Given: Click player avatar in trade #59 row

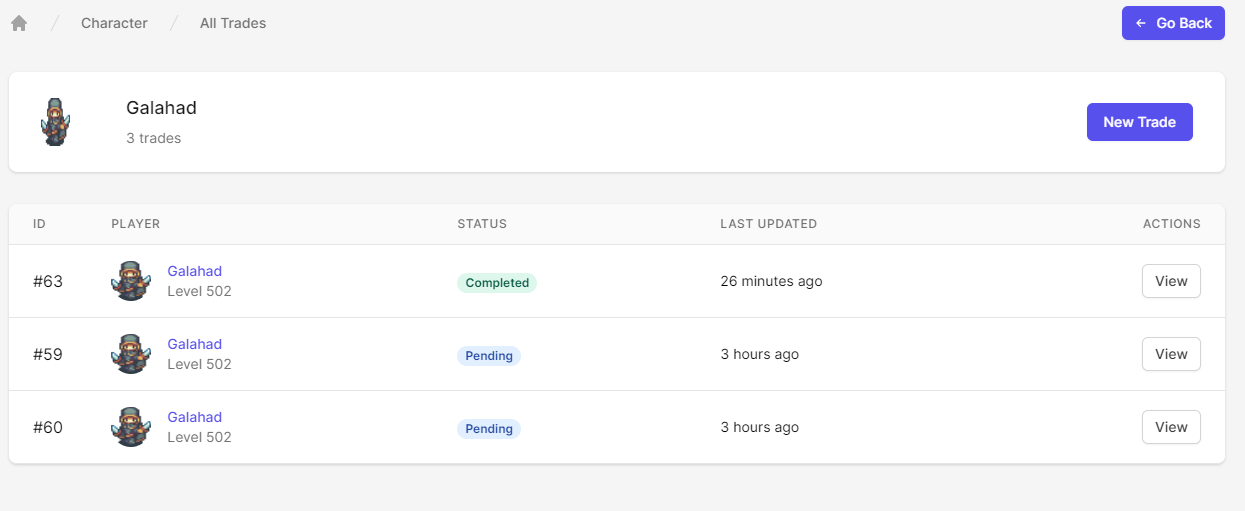Looking at the screenshot, I should pyautogui.click(x=131, y=354).
